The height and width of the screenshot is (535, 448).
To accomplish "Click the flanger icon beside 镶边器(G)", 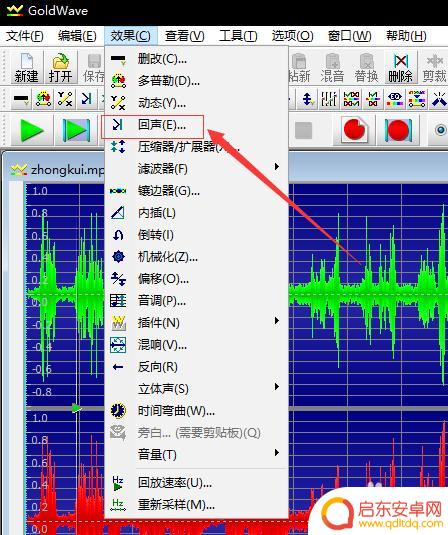I will tap(118, 191).
